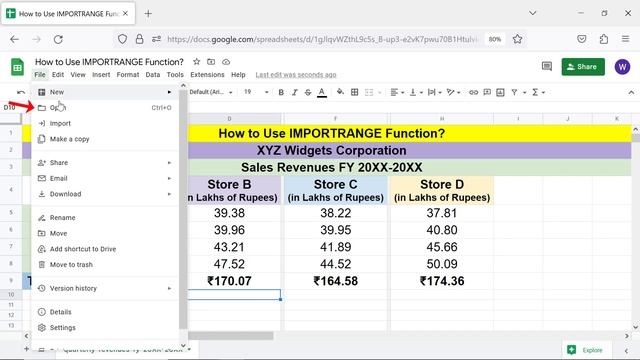Open the text rotation dropdown
This screenshot has width=640, height=360.
tap(453, 92)
